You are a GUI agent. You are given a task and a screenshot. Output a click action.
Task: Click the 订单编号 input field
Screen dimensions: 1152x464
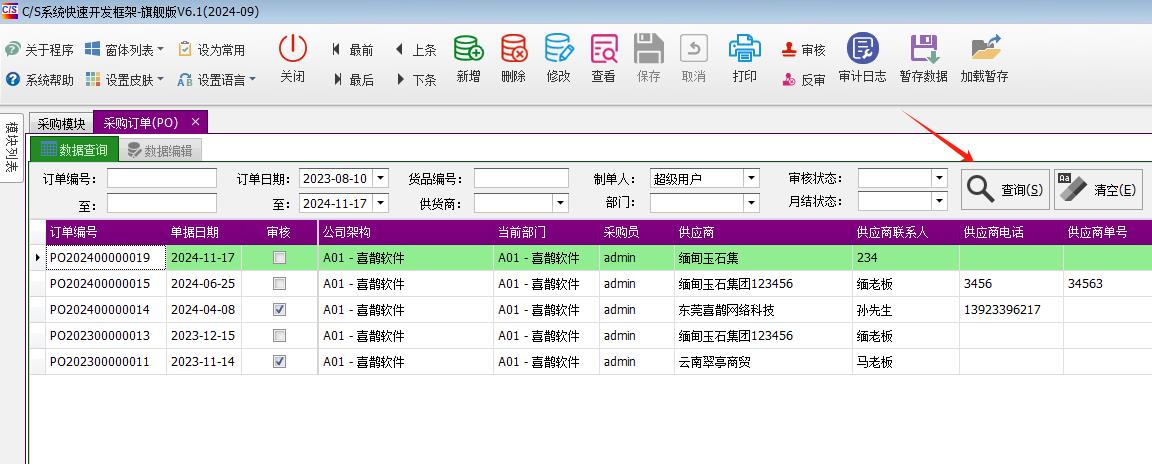[x=161, y=179]
